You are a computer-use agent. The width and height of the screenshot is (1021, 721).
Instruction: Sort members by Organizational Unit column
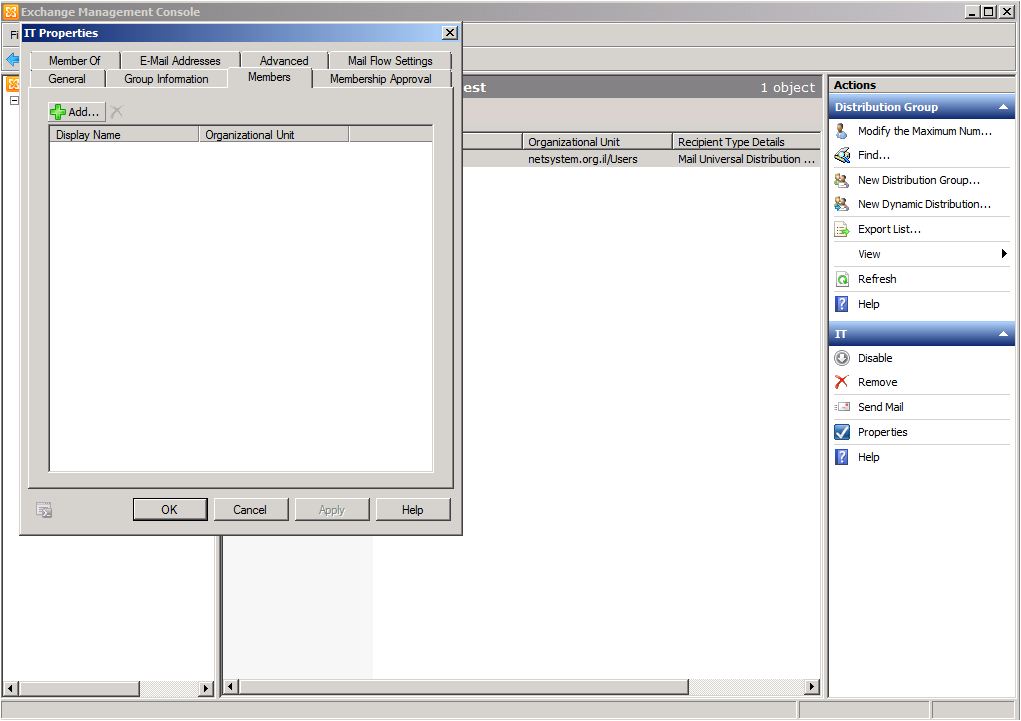pos(274,134)
